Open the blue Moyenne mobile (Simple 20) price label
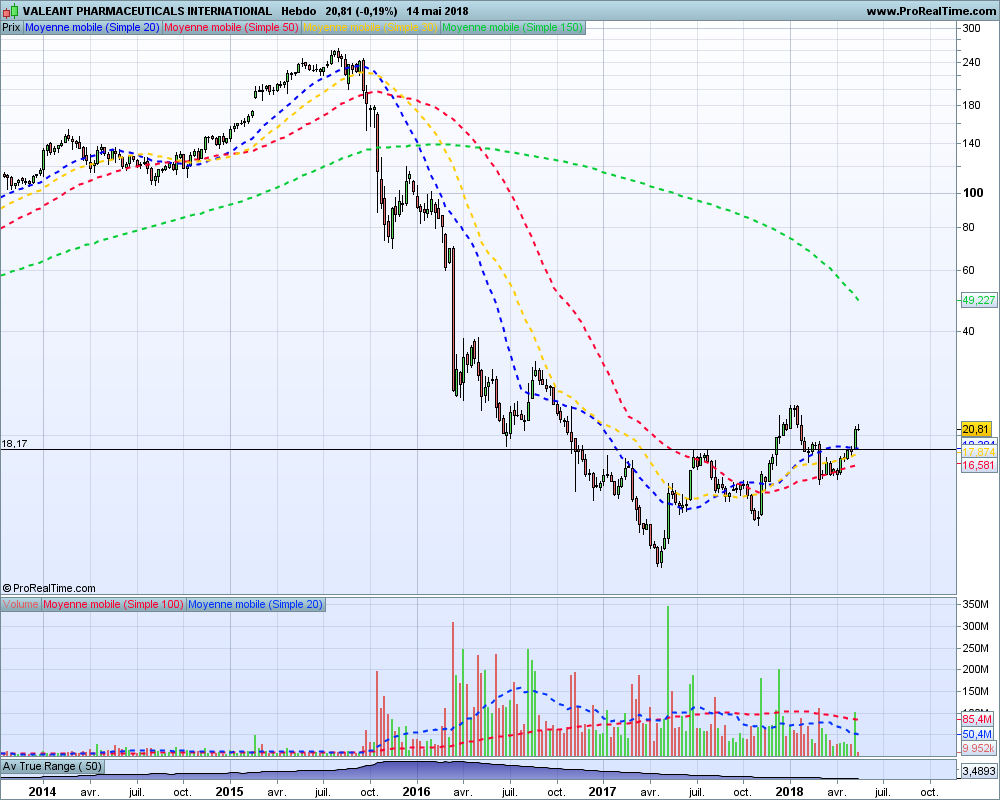 coord(92,27)
